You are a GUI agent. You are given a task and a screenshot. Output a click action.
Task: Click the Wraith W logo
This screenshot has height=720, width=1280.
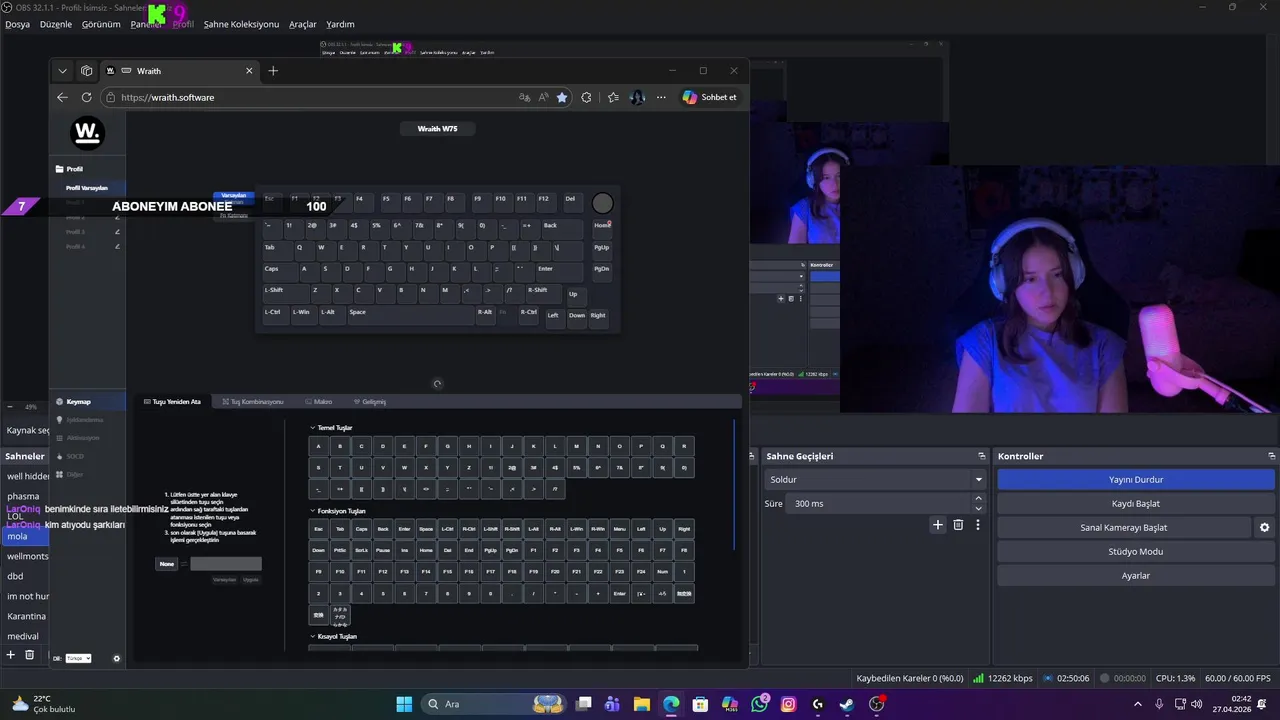click(88, 132)
